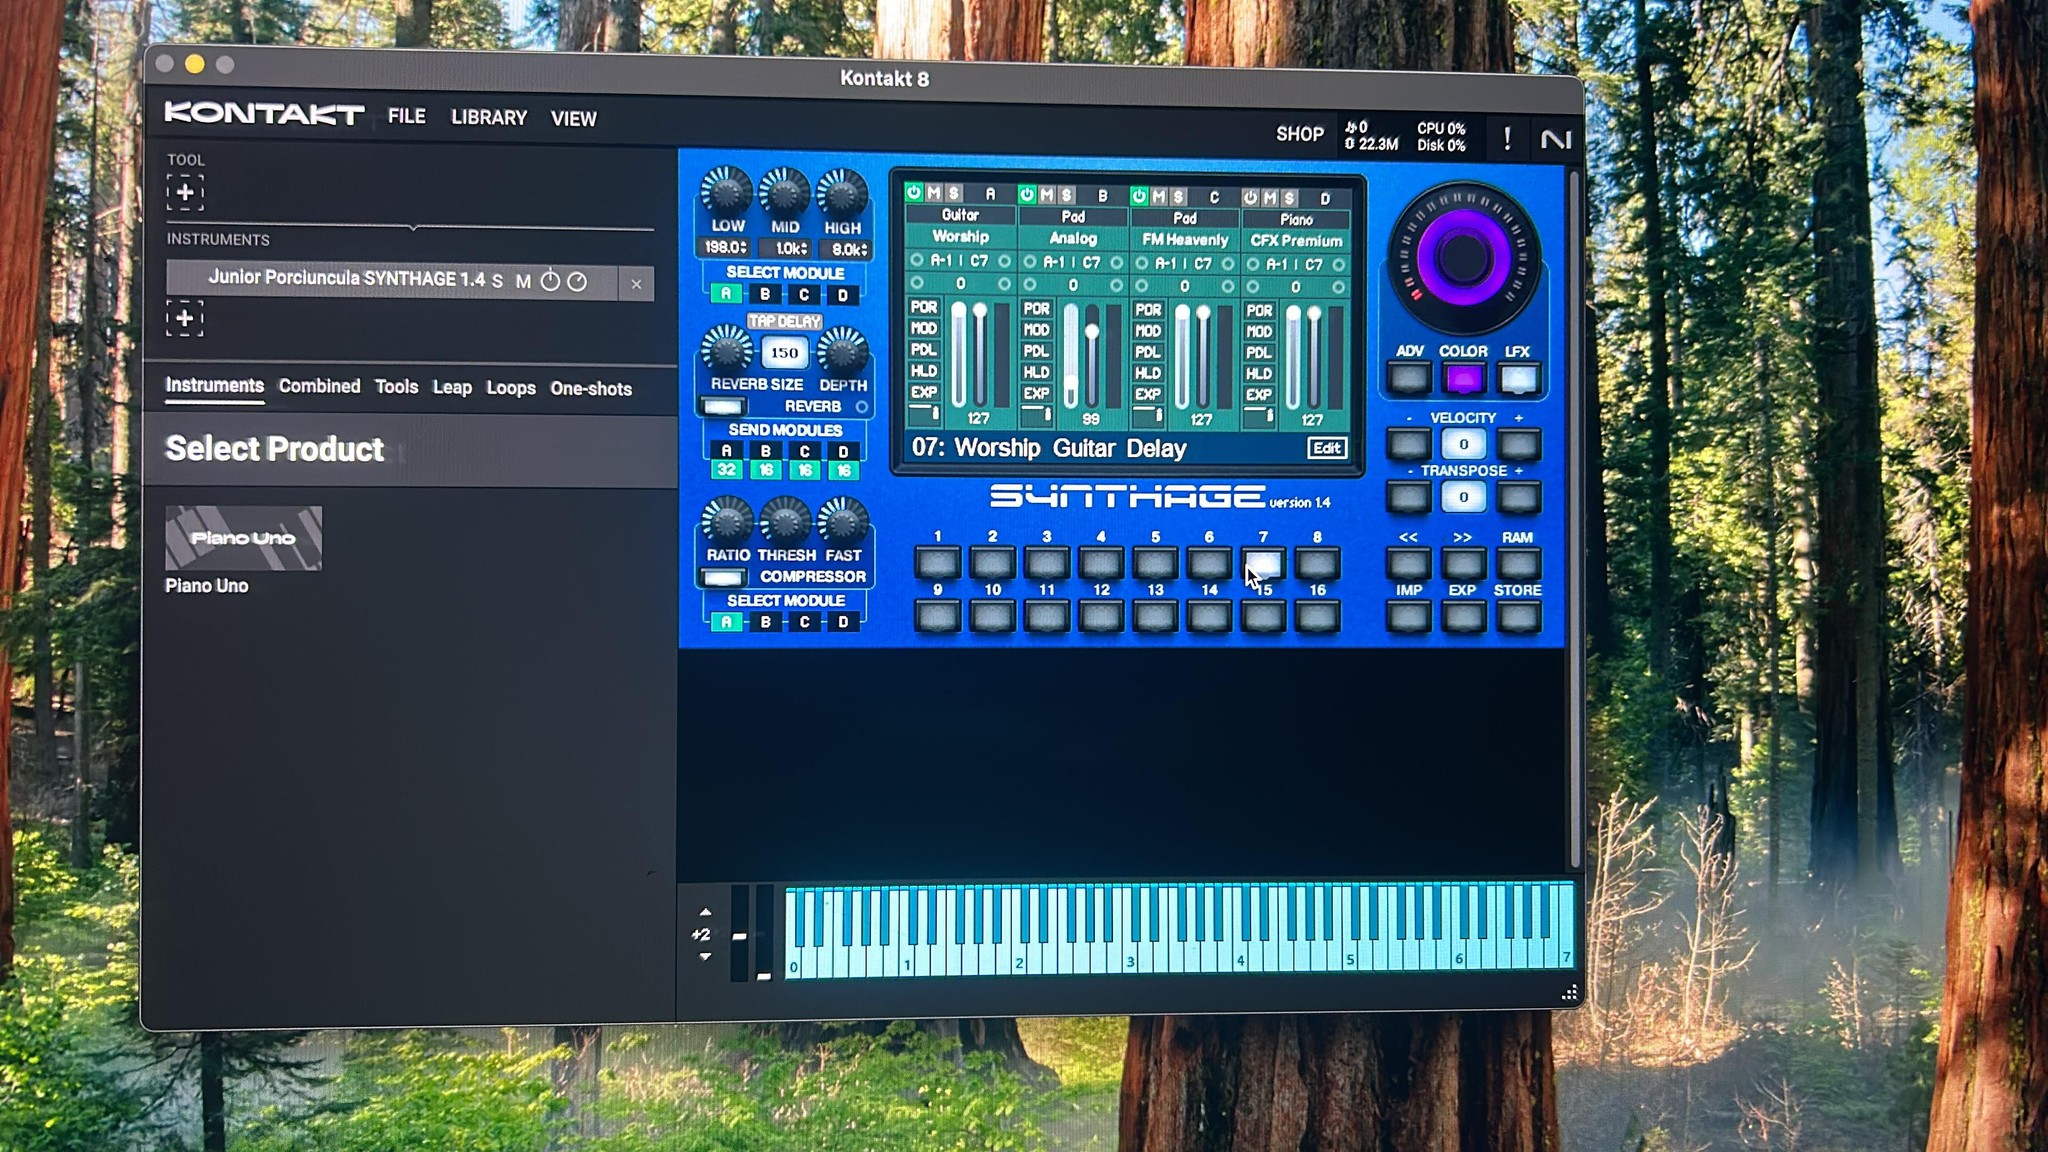
Task: Solo layer C Pad FM Heavenly
Action: point(1178,197)
